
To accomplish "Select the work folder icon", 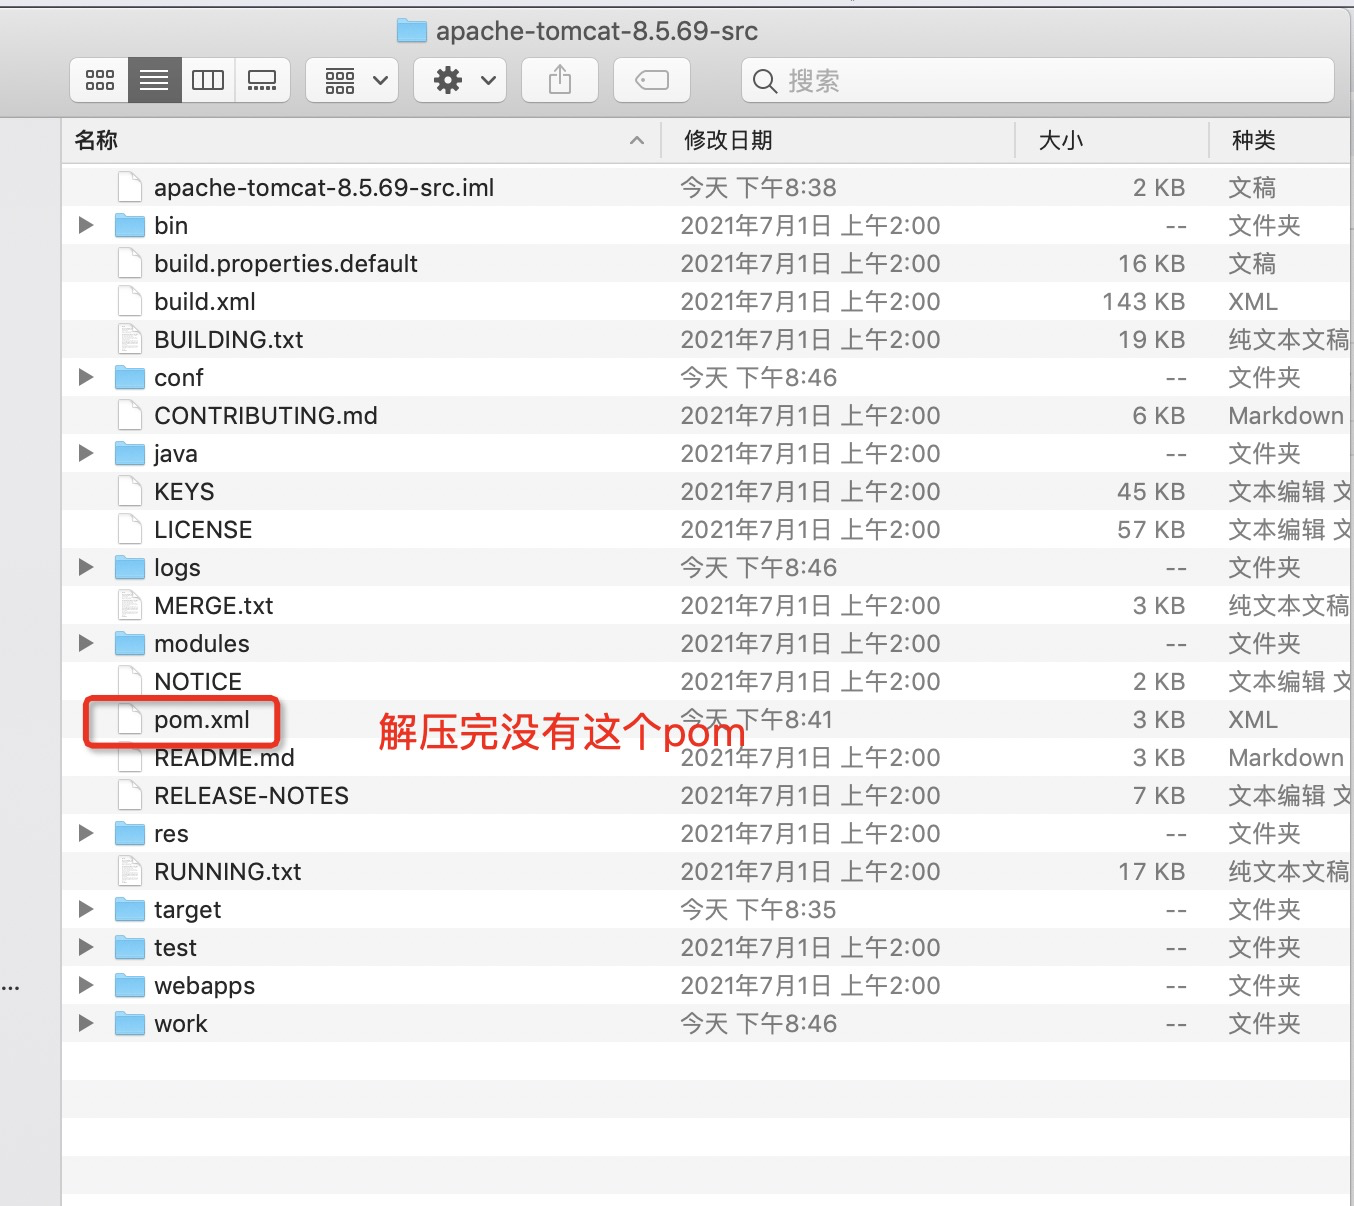I will tap(130, 1023).
